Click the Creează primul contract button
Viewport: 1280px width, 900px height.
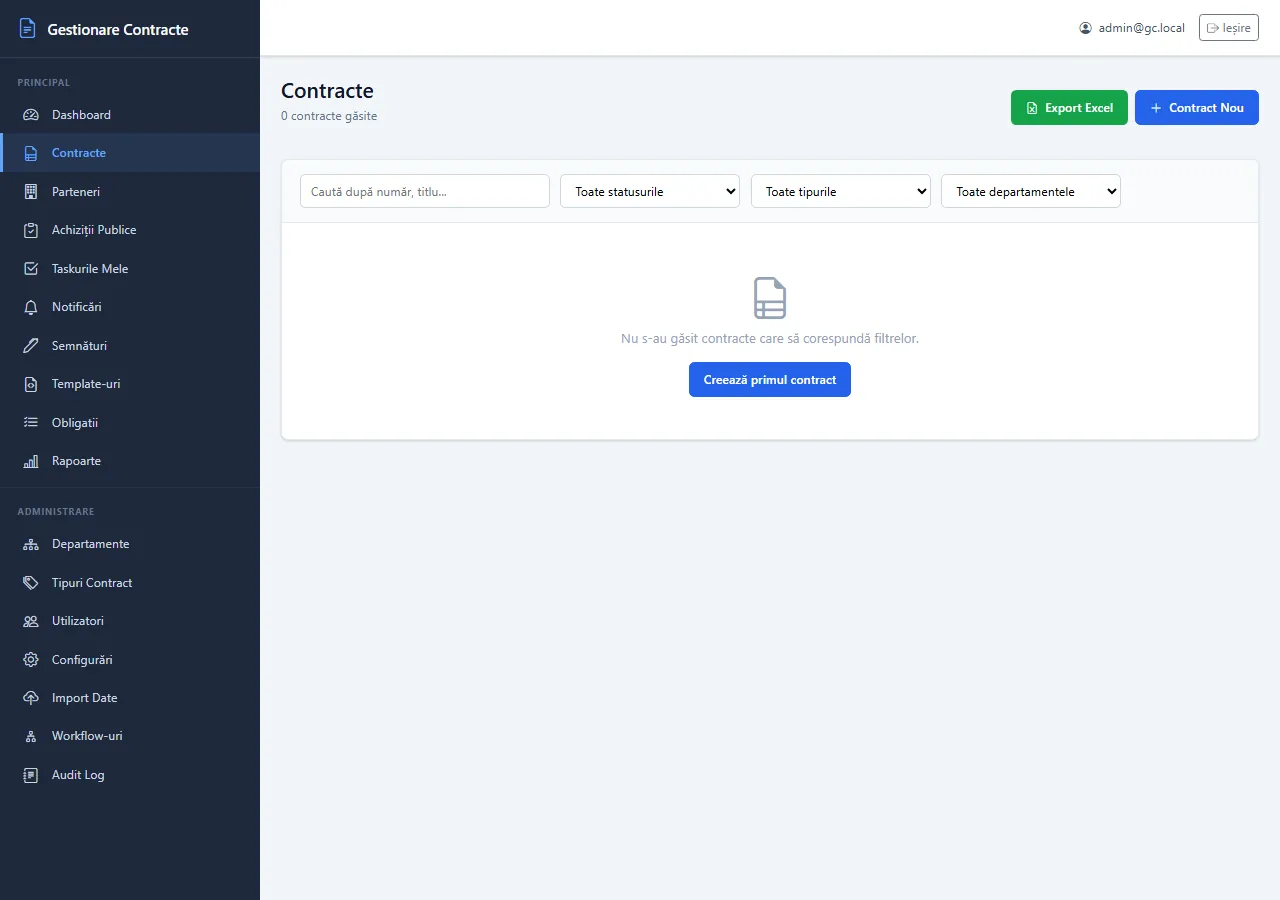[x=770, y=380]
